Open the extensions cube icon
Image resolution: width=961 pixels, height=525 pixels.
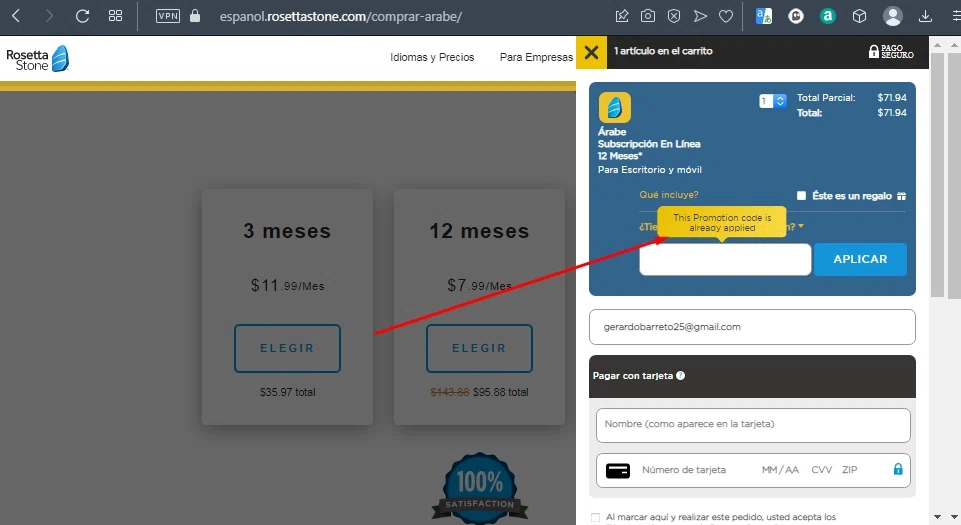[859, 17]
